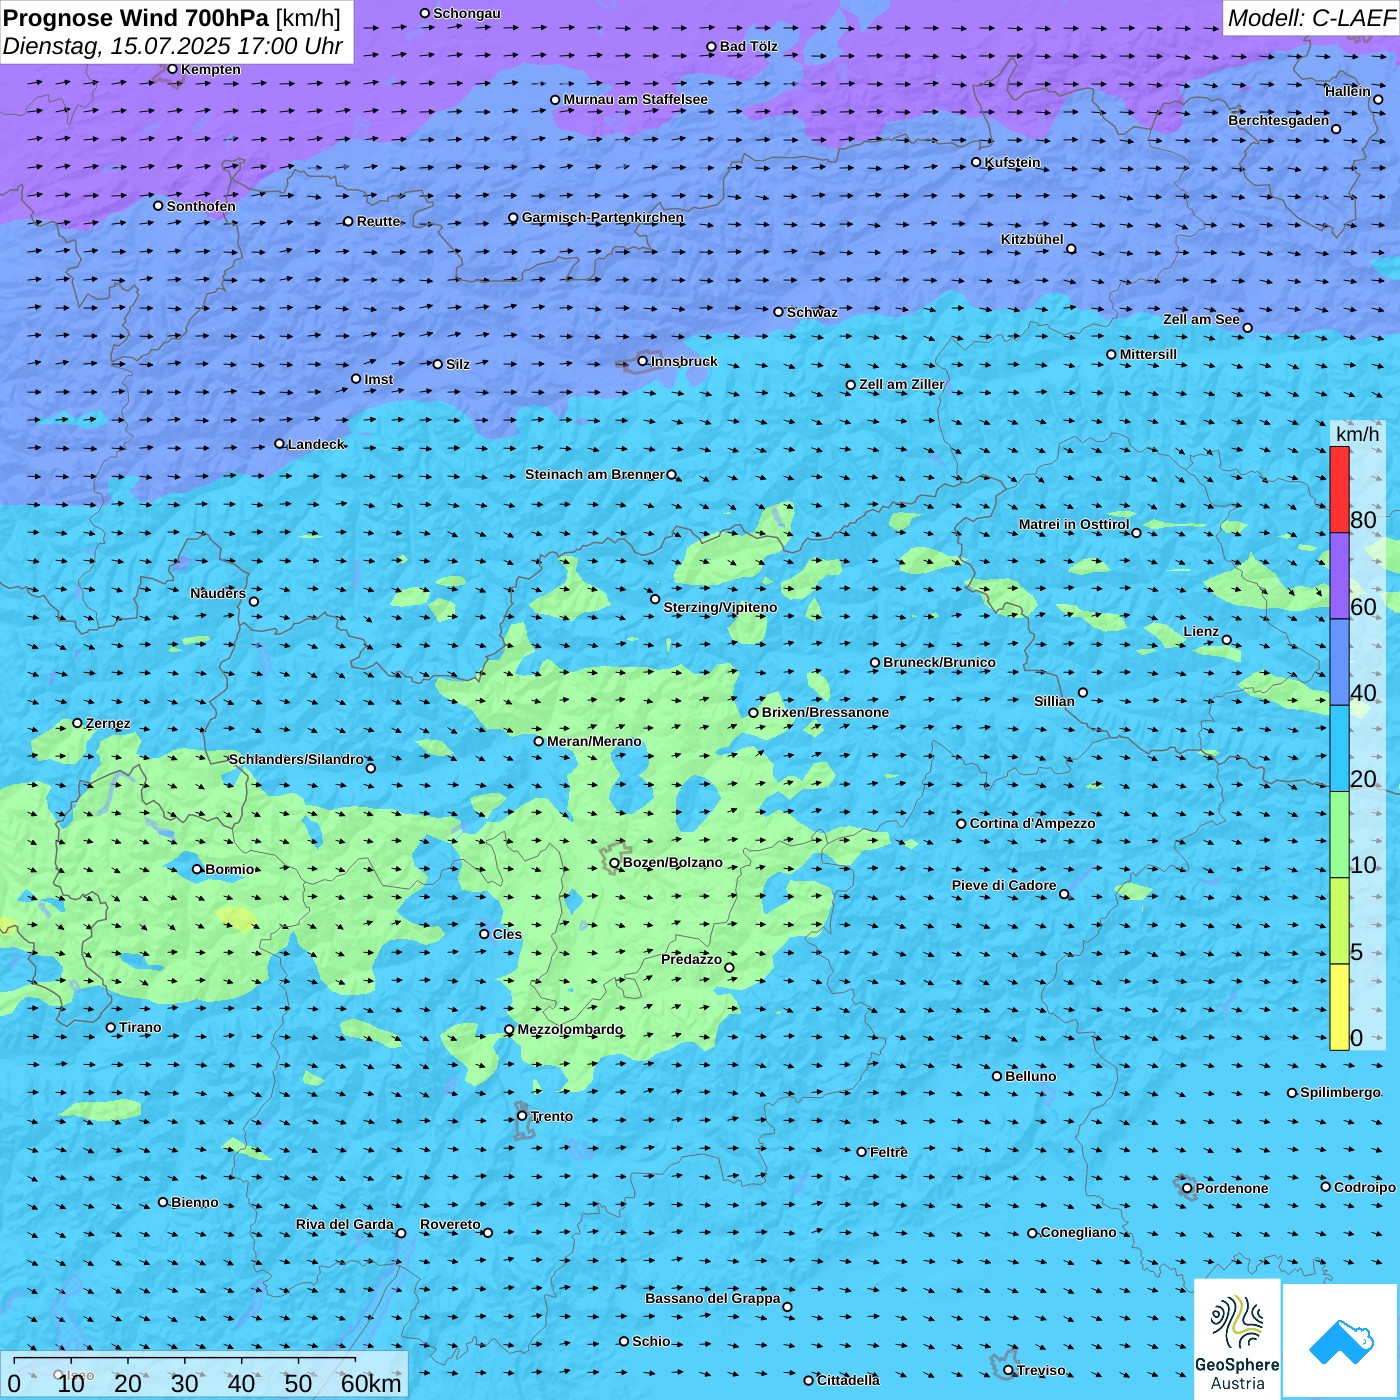Image resolution: width=1400 pixels, height=1400 pixels.
Task: Click the 'Mezzolombardo' label
Action: pos(570,1029)
